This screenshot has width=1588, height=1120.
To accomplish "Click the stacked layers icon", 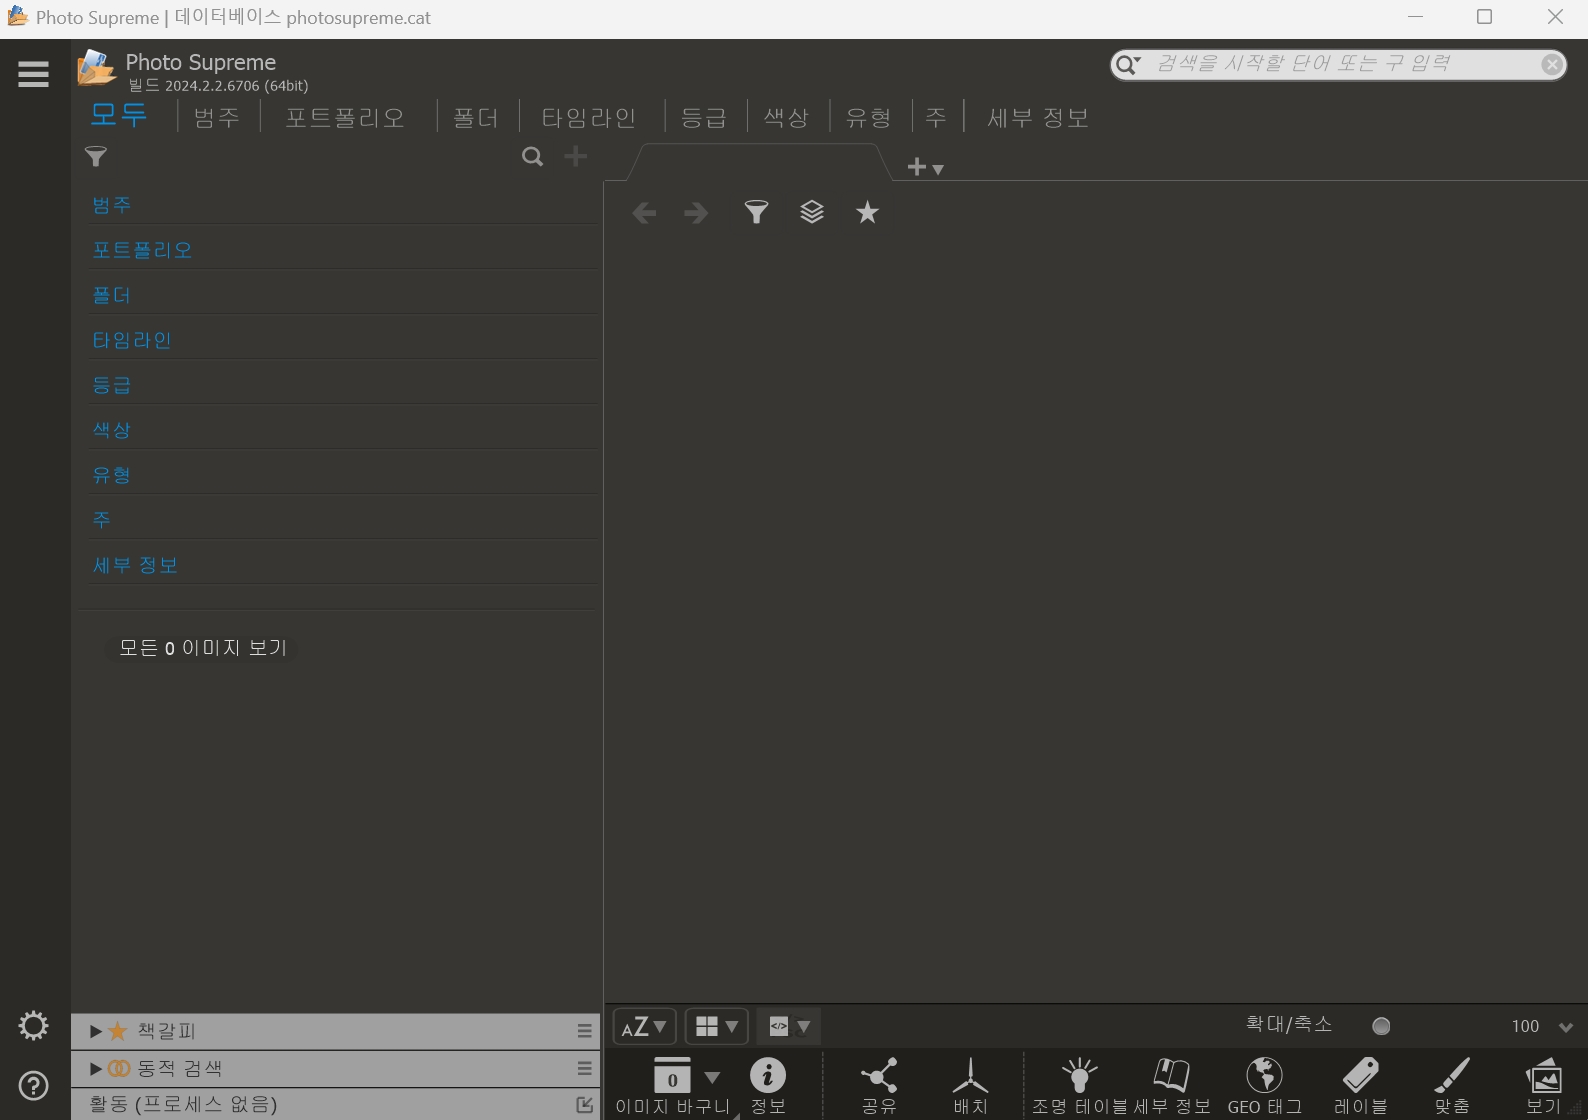I will pyautogui.click(x=812, y=212).
